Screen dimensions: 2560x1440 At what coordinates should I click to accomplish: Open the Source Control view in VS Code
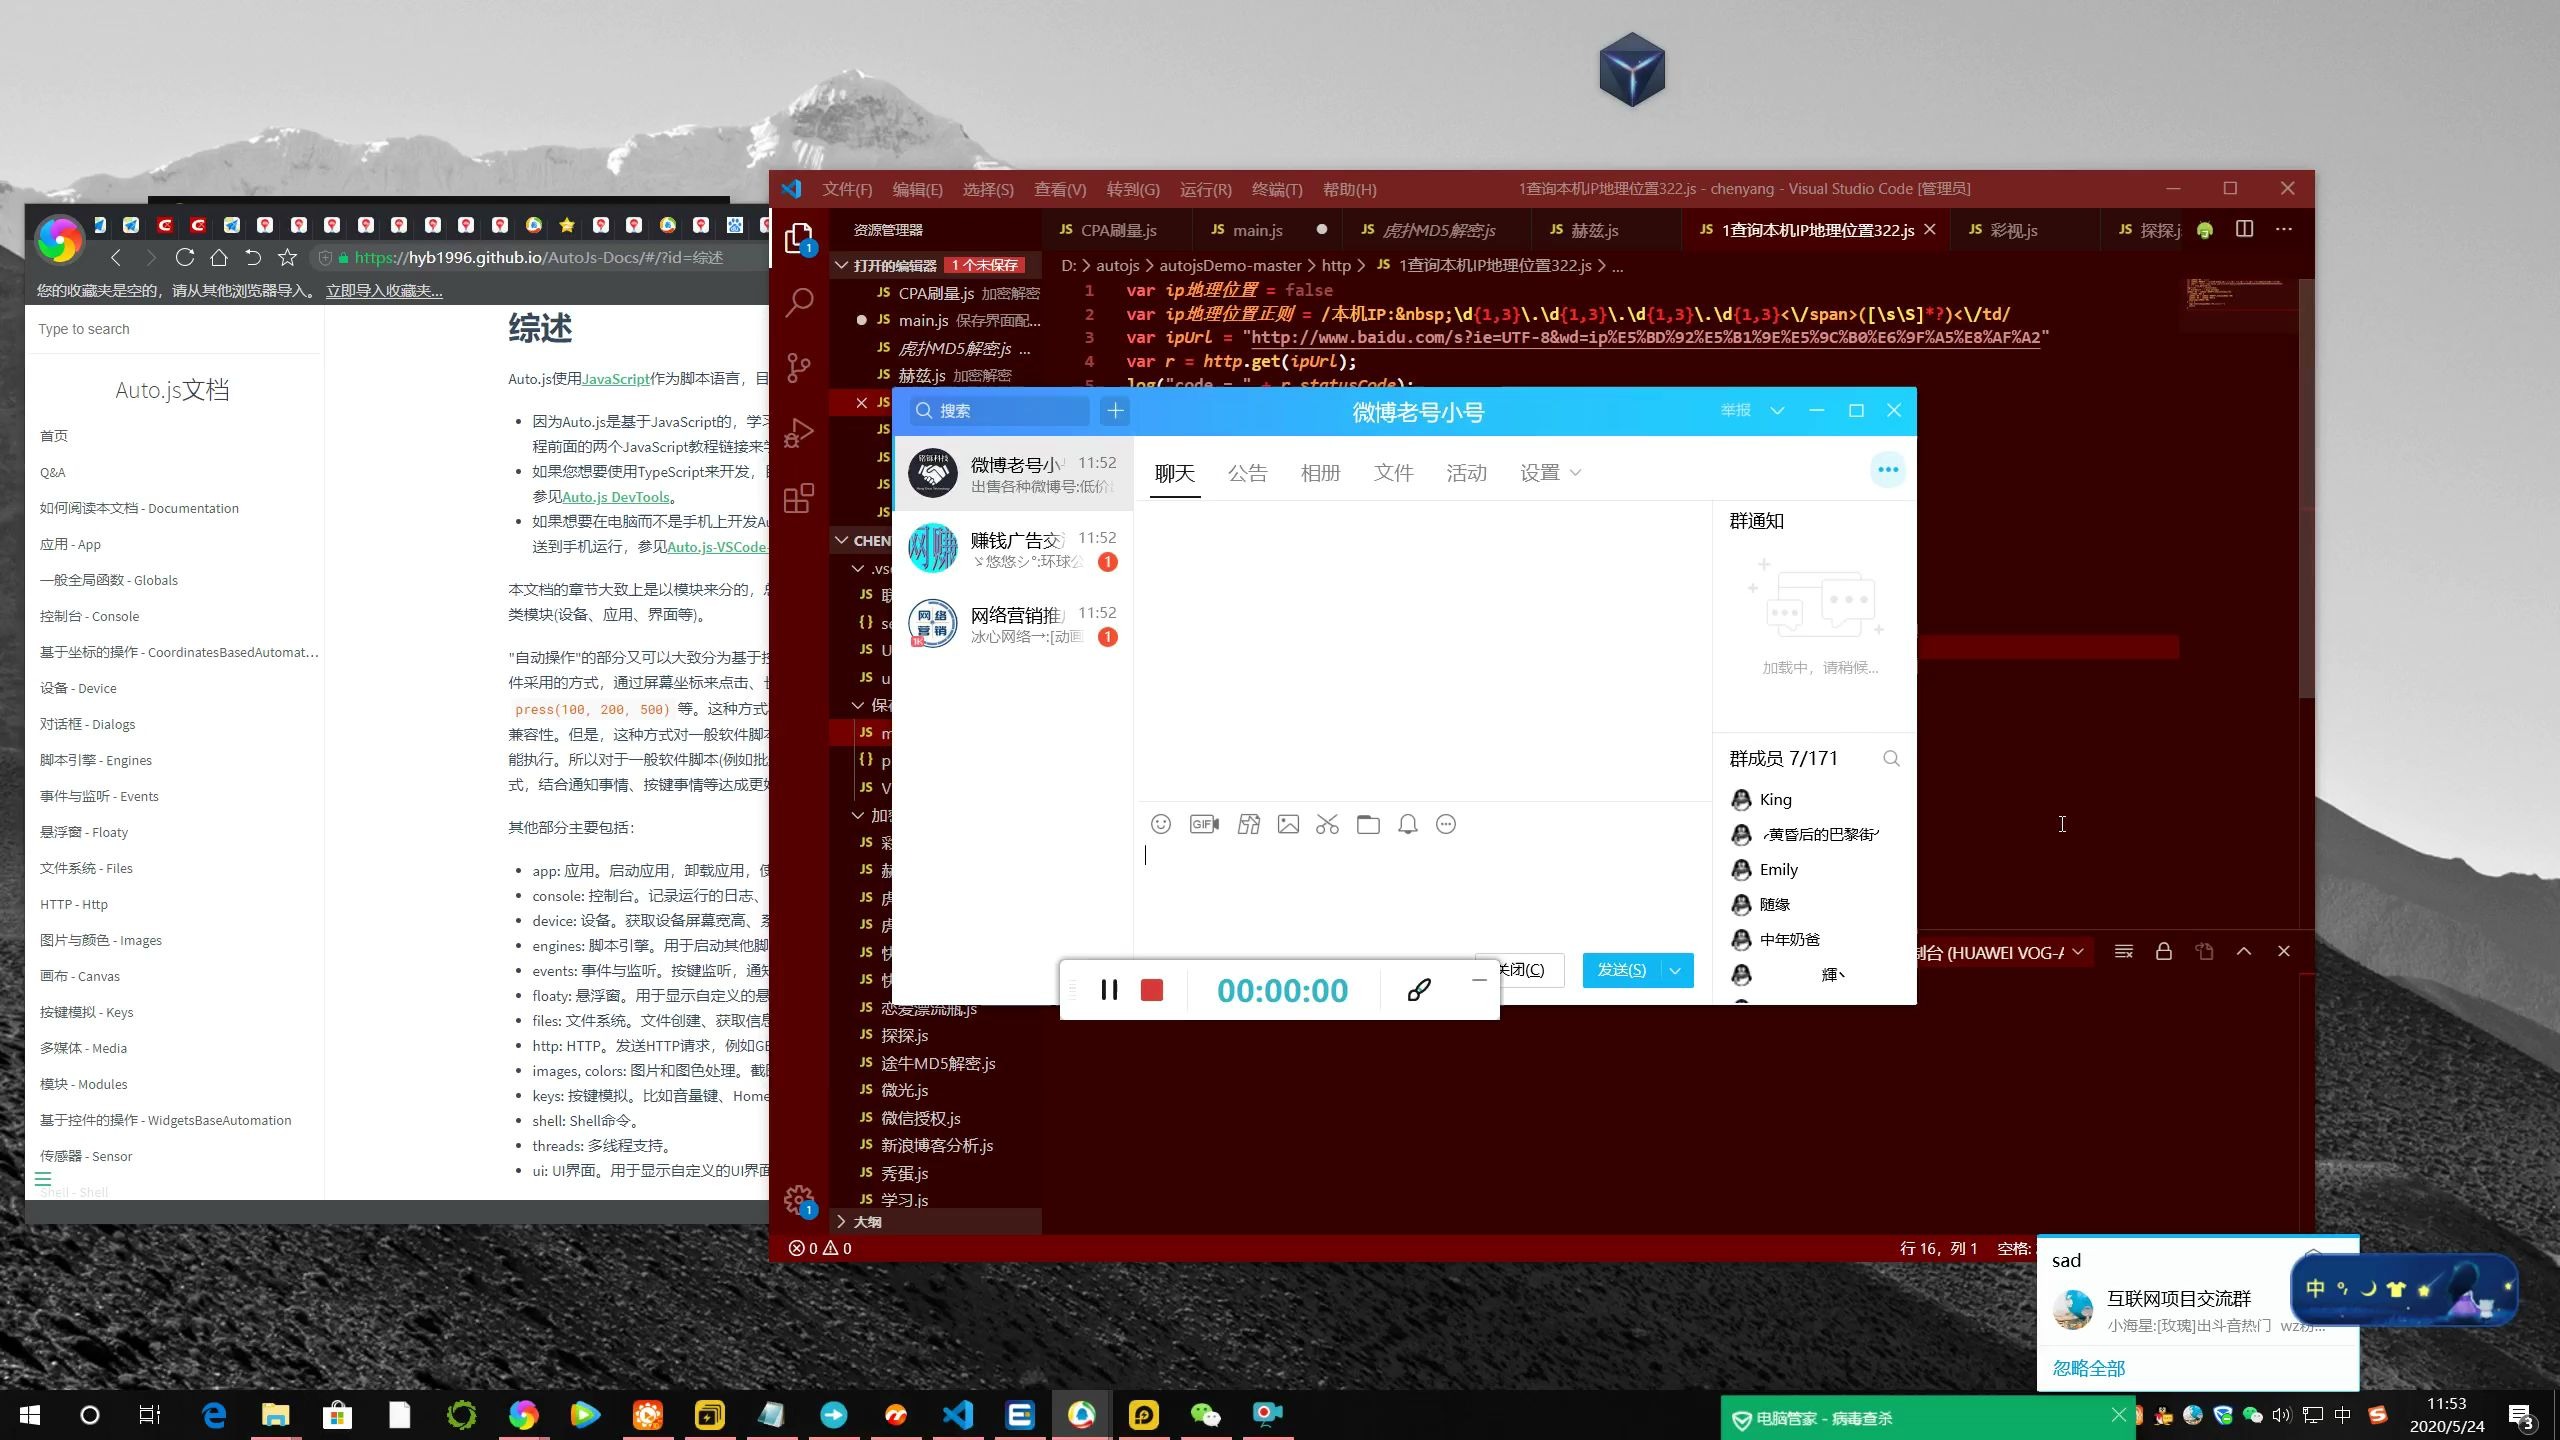click(799, 367)
